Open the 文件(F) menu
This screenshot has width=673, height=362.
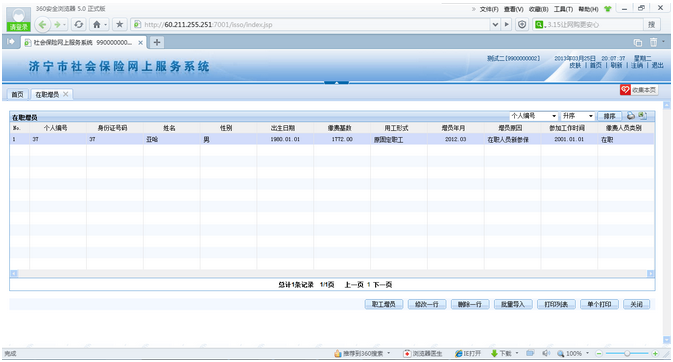coord(489,9)
